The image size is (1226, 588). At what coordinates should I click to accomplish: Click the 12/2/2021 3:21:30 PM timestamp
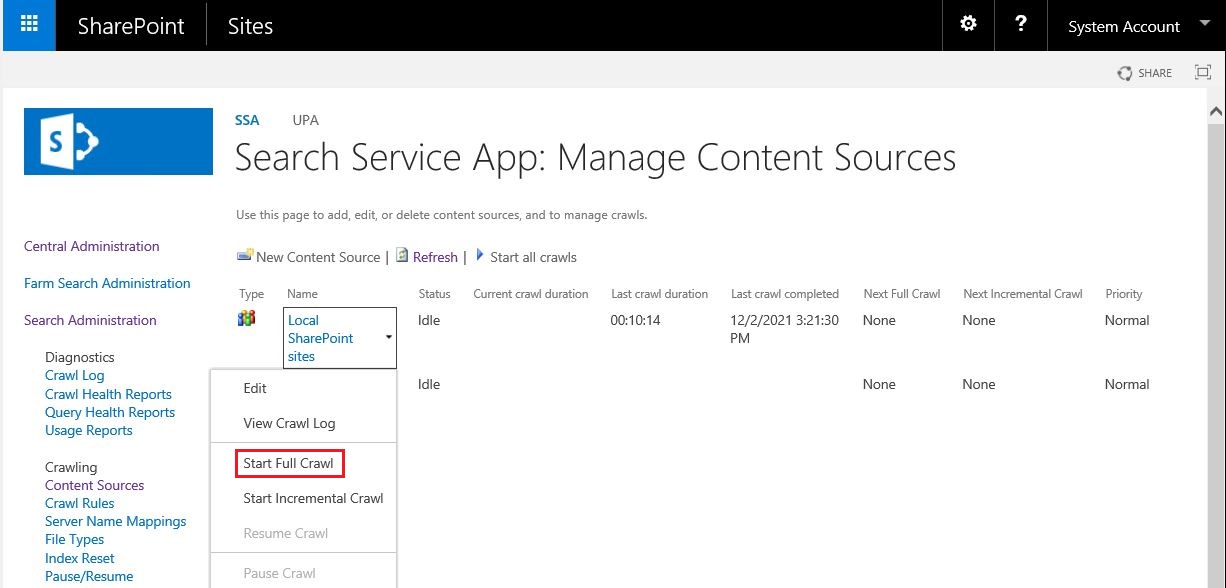coord(785,329)
